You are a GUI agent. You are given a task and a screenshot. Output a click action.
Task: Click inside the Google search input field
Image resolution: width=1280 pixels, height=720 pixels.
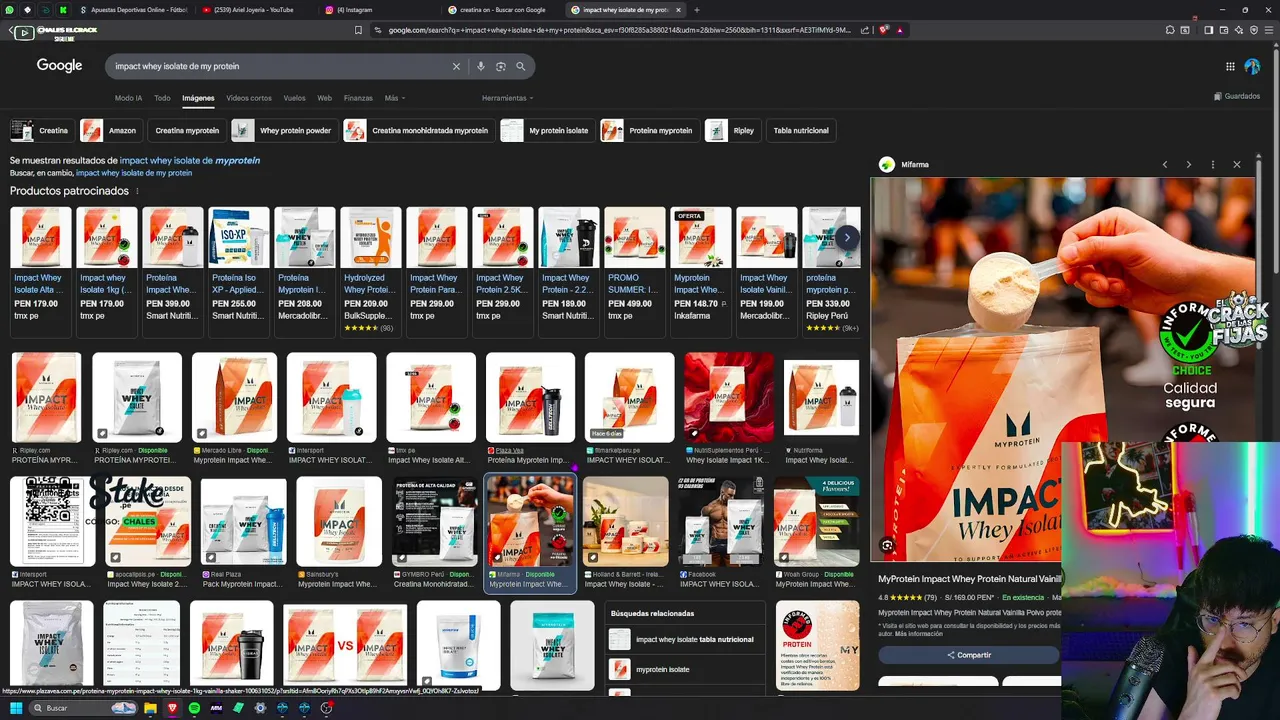[x=280, y=66]
